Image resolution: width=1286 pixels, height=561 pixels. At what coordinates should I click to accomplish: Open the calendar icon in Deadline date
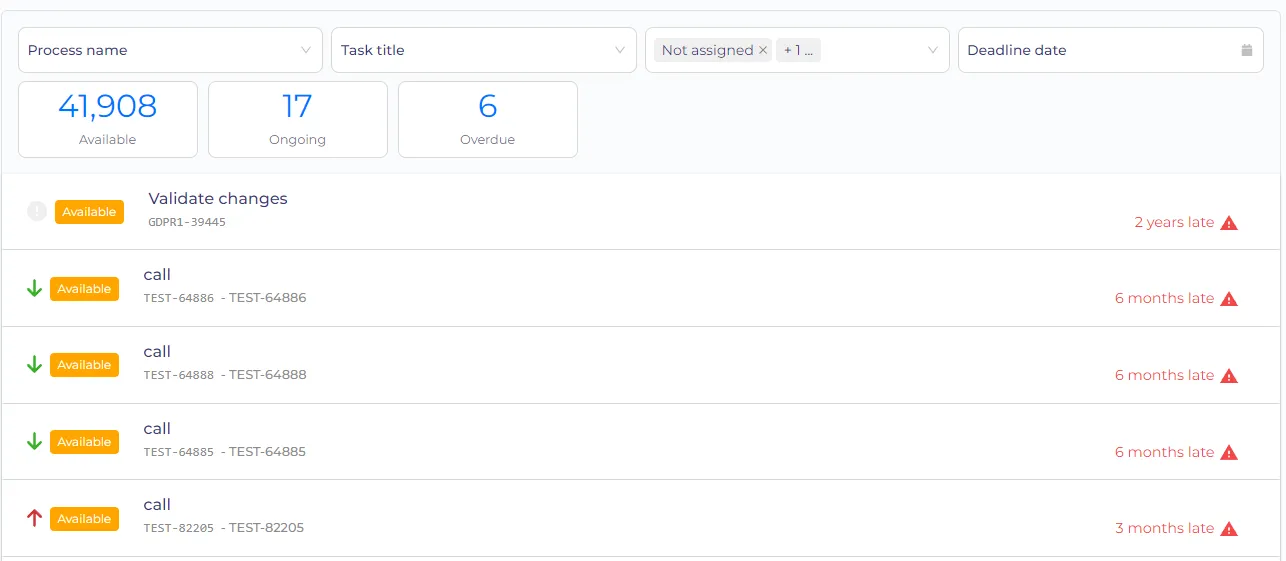(1247, 50)
